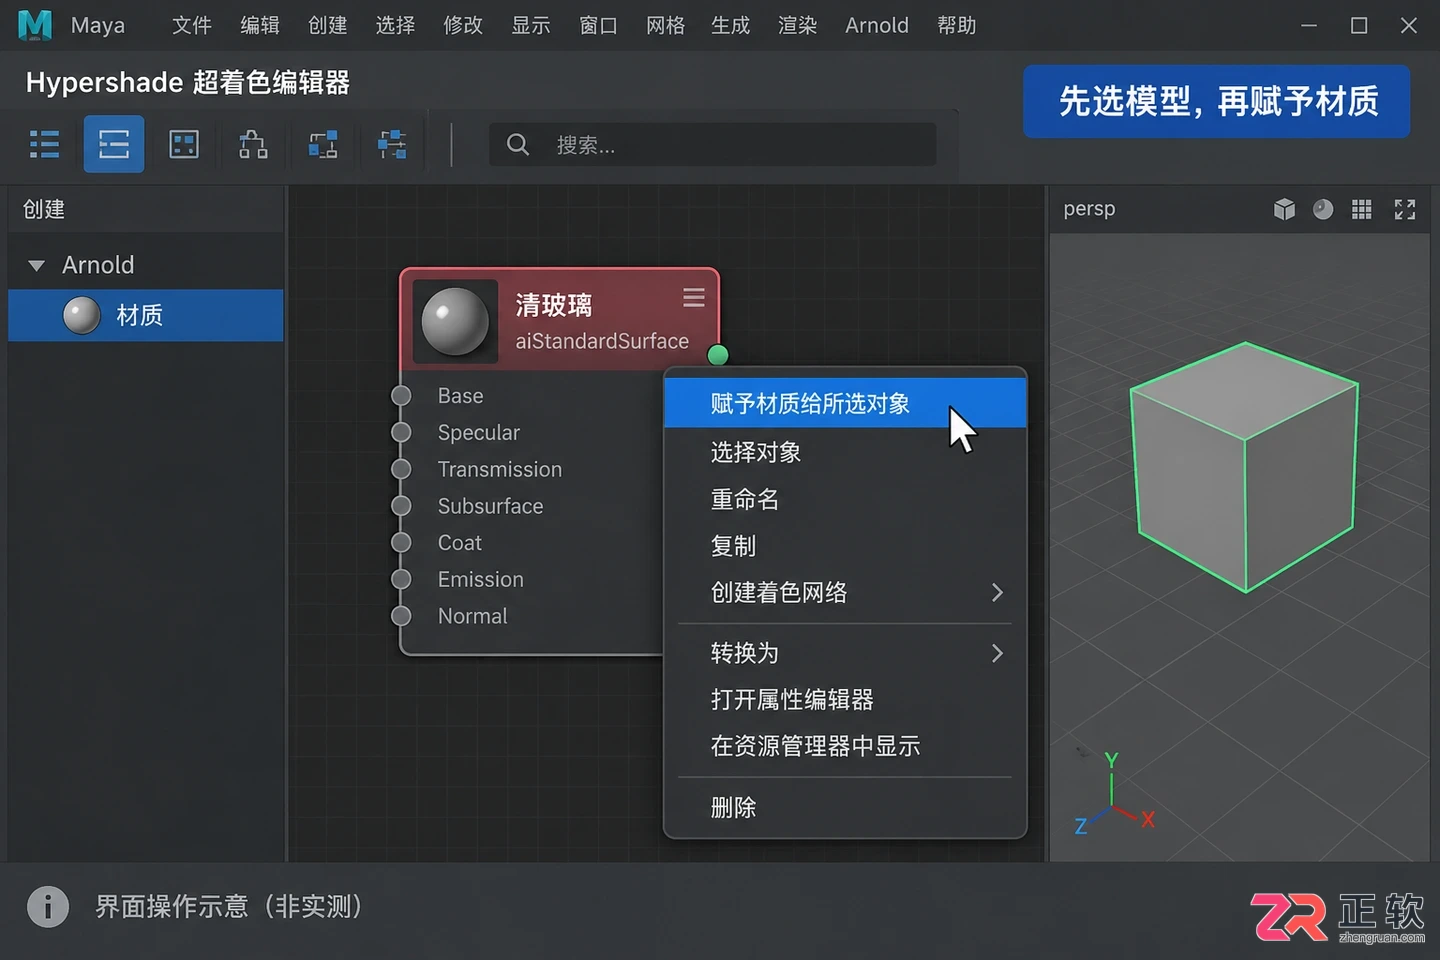The image size is (1440, 960).
Task: Click the green-outlined cube in persp viewport
Action: 1244,468
